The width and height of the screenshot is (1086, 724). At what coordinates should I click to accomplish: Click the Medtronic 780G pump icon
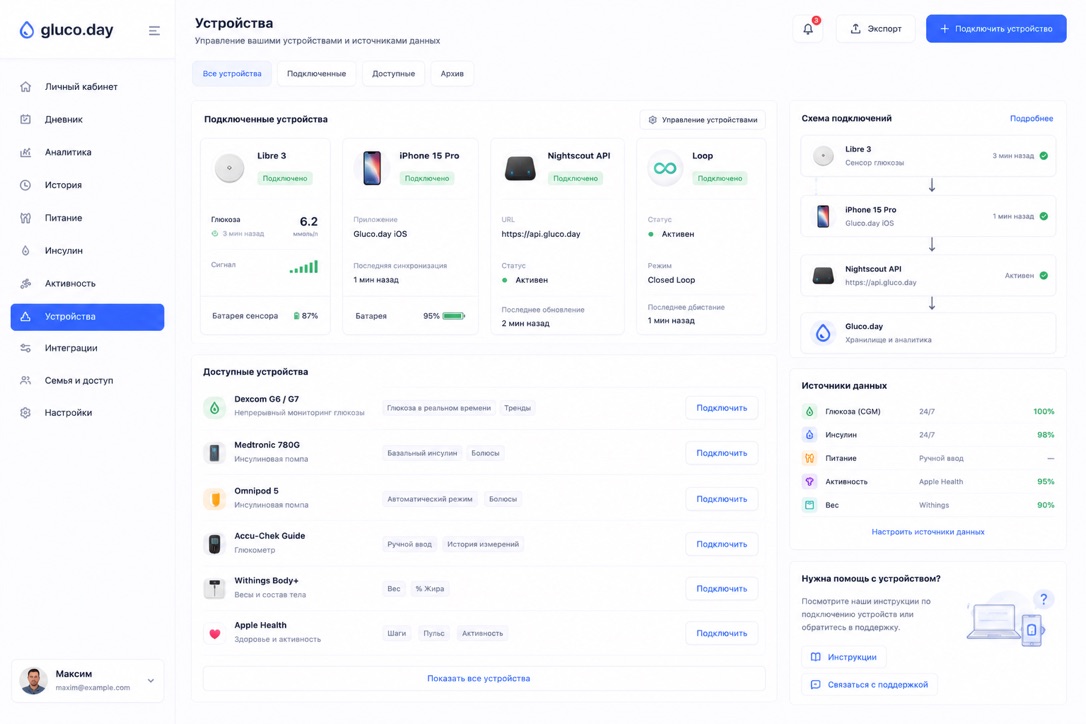[x=215, y=453]
